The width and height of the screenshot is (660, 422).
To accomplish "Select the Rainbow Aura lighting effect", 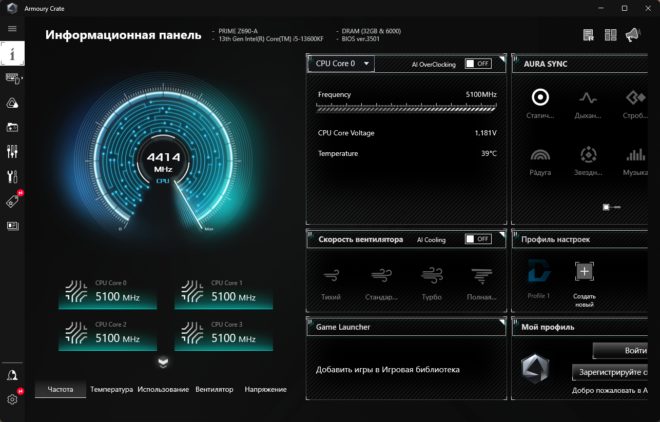I will tap(540, 162).
